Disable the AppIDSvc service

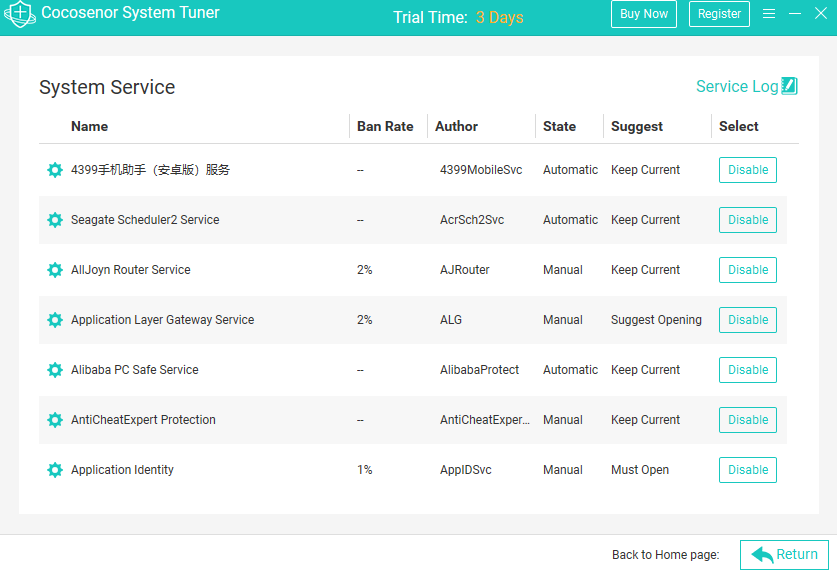tap(747, 470)
